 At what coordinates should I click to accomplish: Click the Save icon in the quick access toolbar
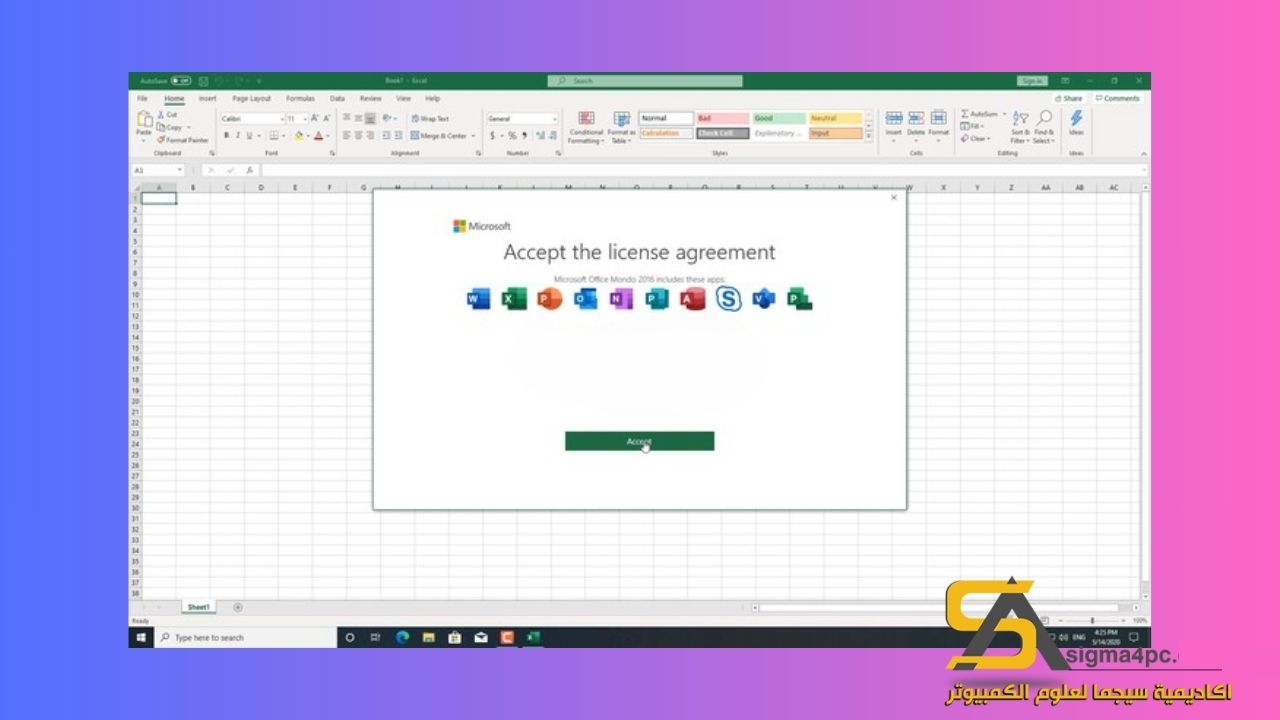tap(204, 81)
